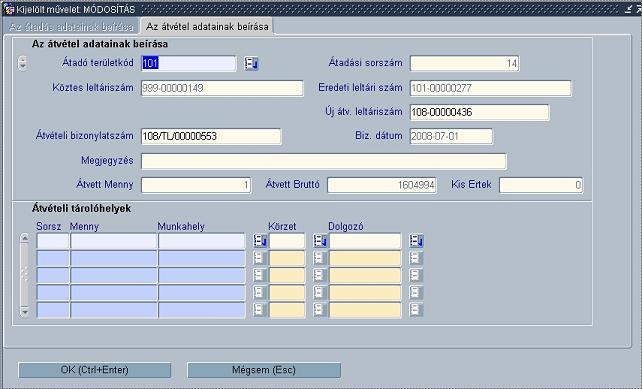This screenshot has height=389, width=642.
Task: Click the Köztes leltáriszám field
Action: coord(222,88)
